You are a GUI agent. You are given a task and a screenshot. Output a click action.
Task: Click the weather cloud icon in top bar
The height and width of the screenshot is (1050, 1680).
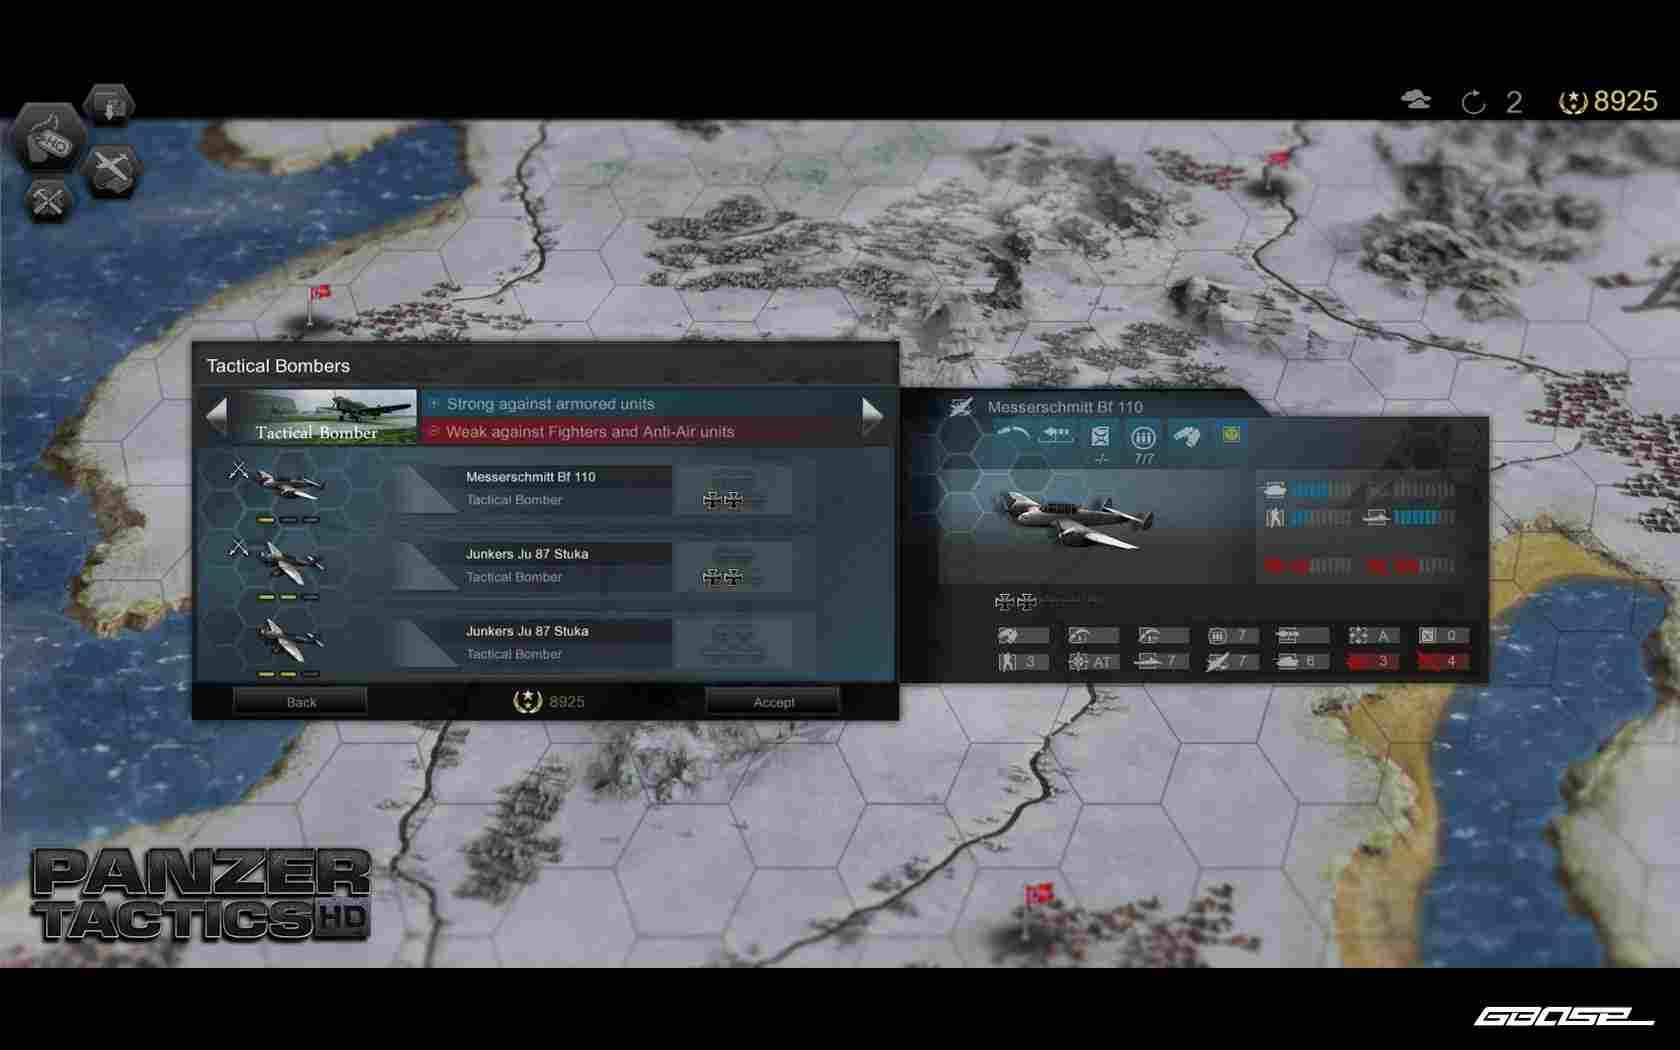pyautogui.click(x=1416, y=100)
